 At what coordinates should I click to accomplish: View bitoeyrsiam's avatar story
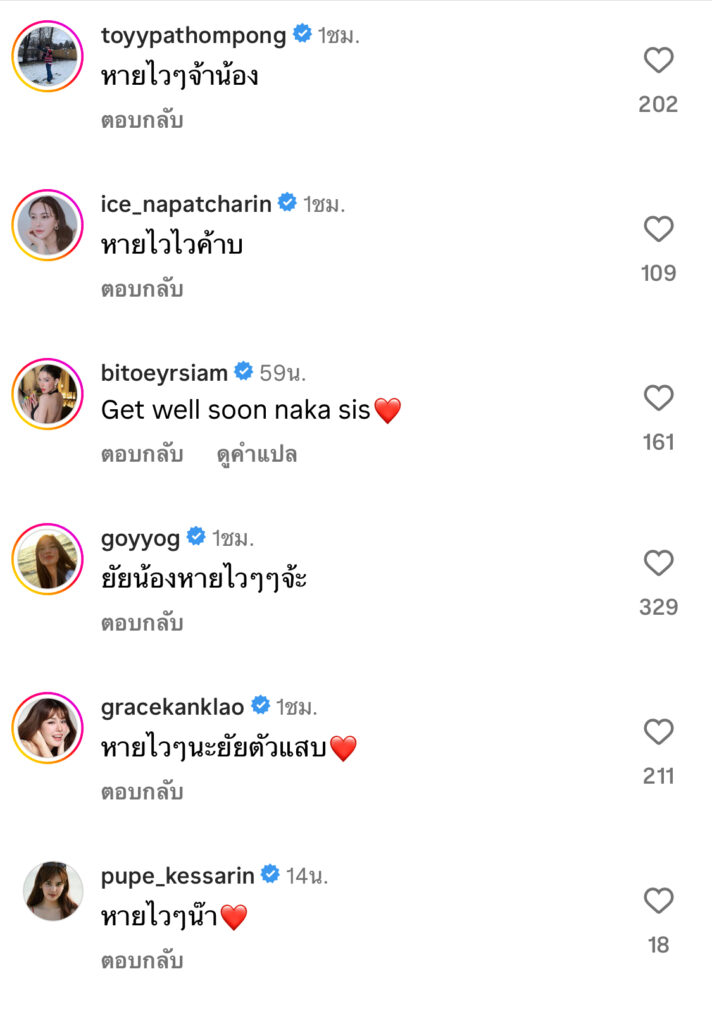47,393
